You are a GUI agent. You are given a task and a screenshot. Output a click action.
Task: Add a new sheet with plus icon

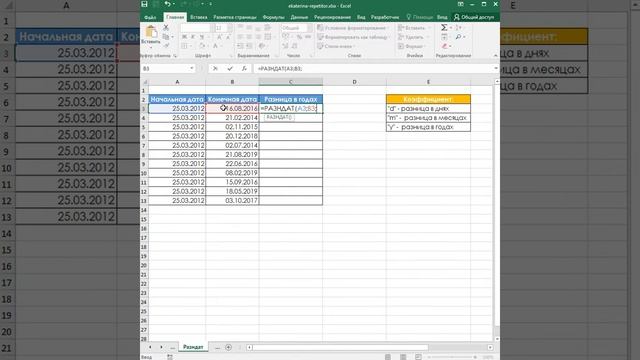pos(229,347)
